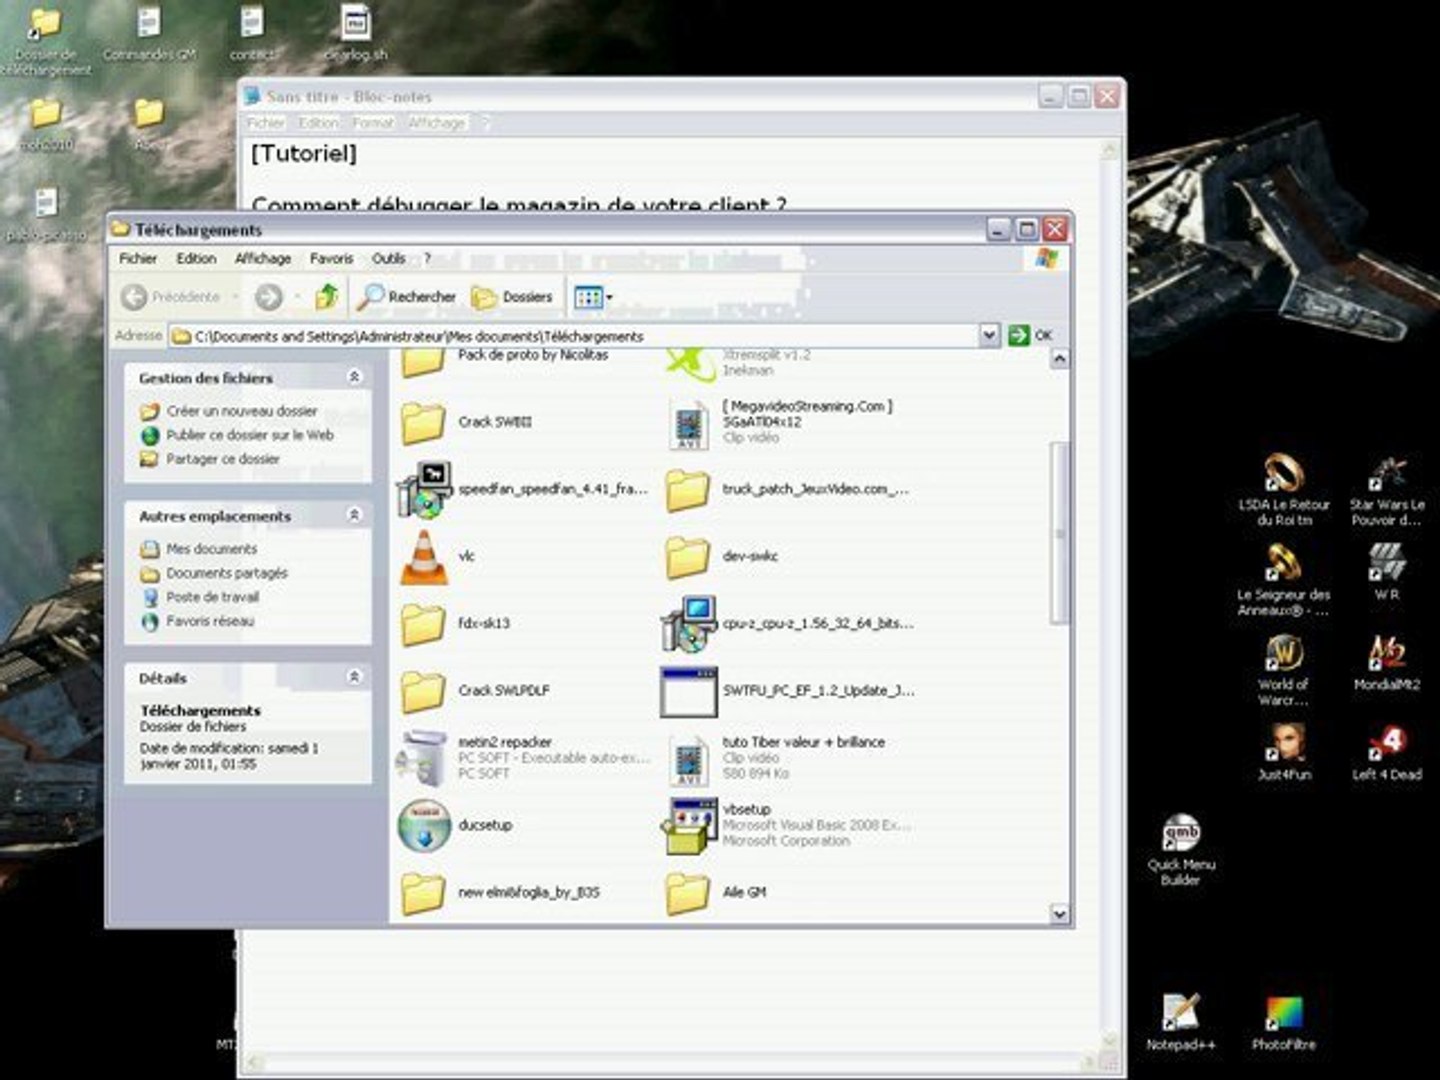This screenshot has width=1440, height=1080.
Task: Open the Crack SWBII folder
Action: 423,422
